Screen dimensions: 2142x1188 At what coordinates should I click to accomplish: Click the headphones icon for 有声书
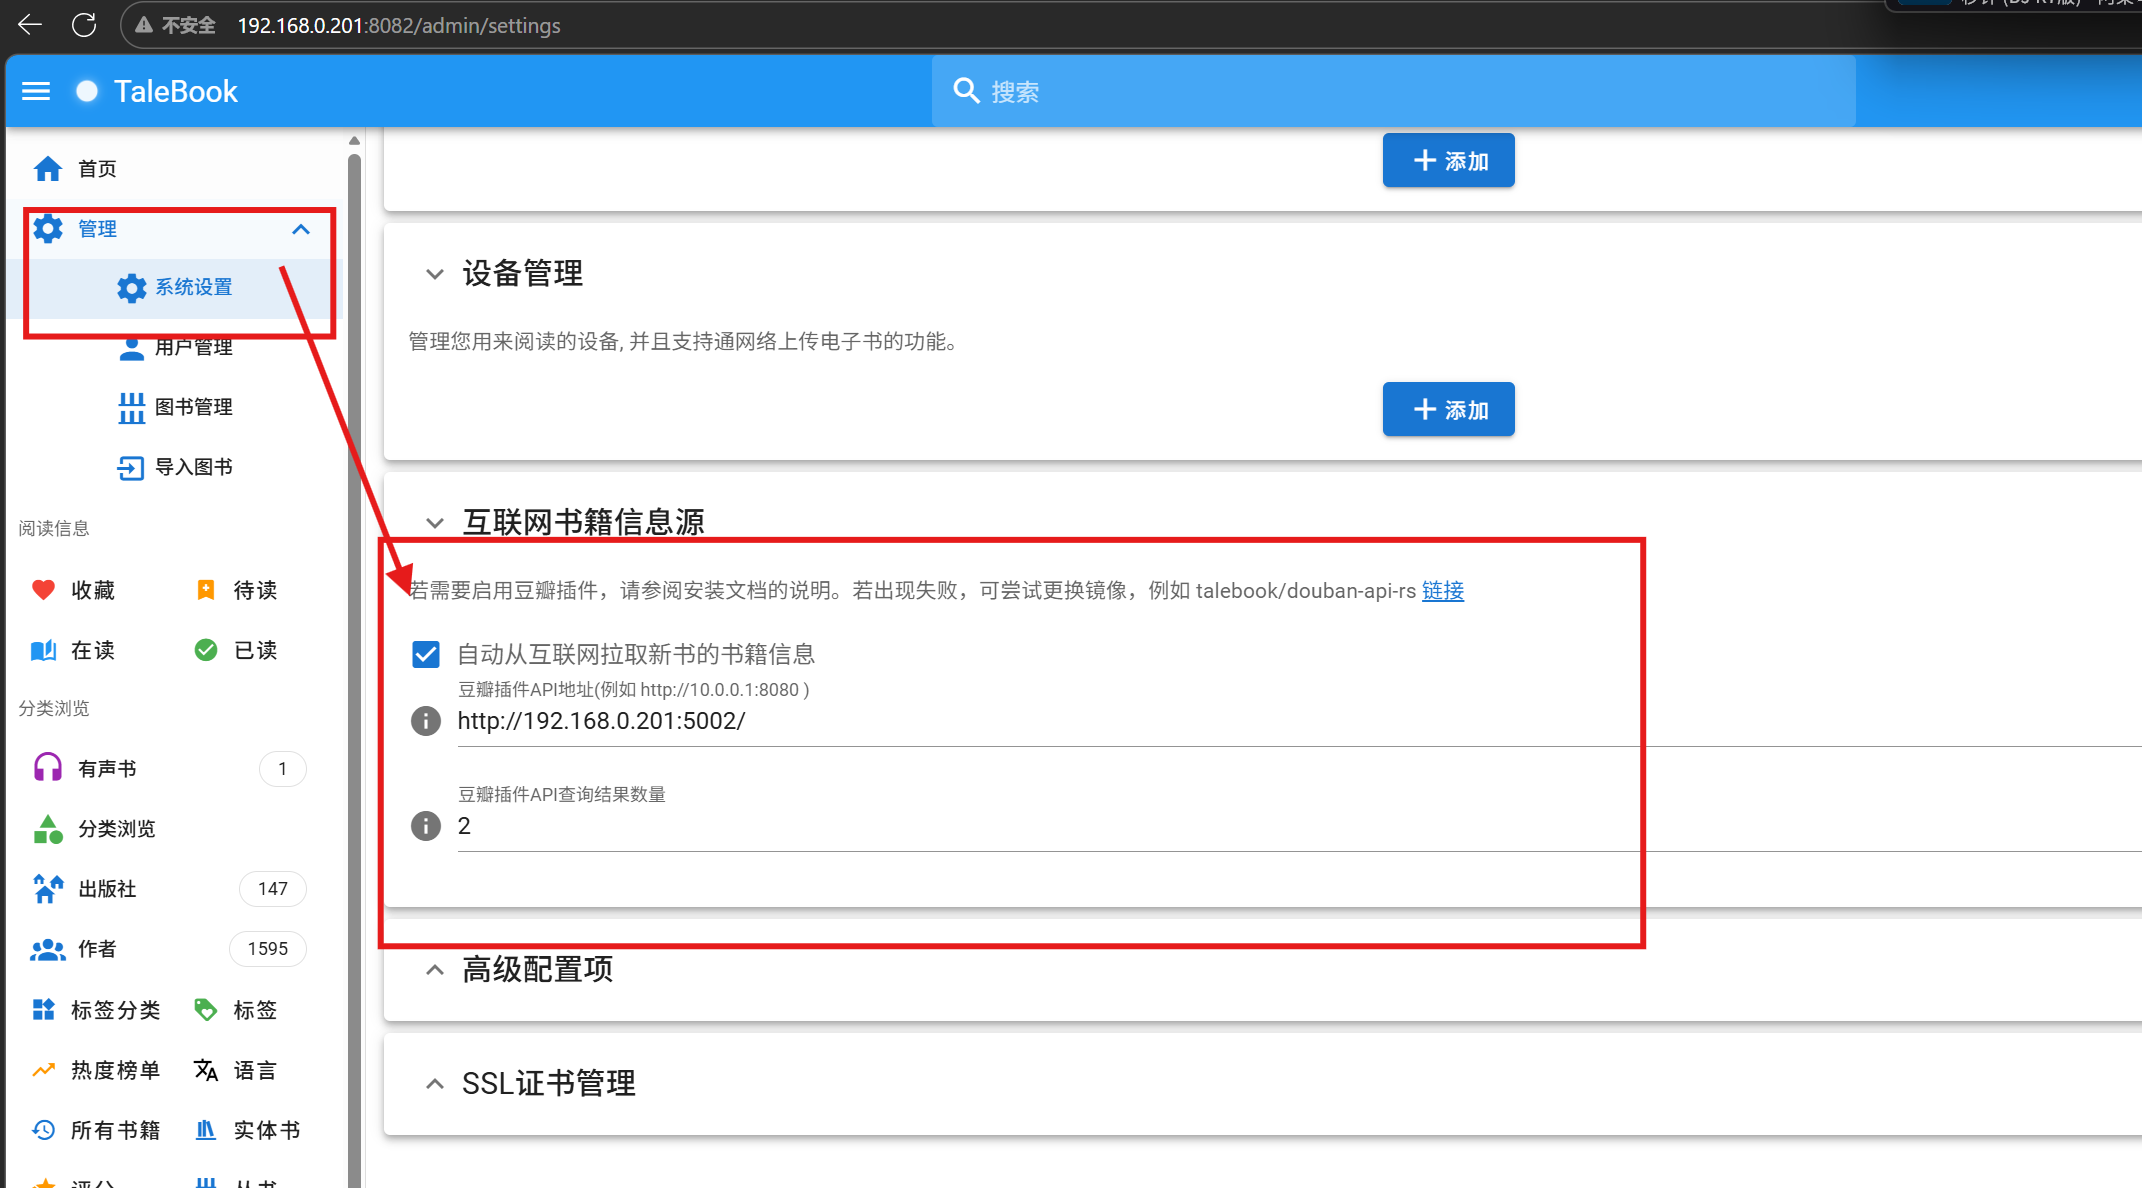coord(48,768)
